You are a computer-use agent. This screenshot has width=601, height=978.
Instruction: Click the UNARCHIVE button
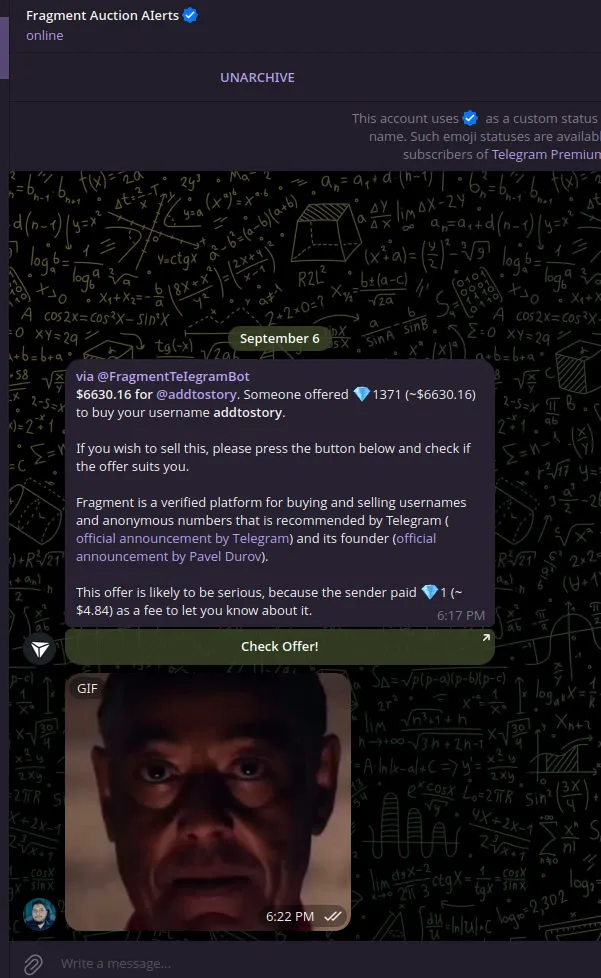click(x=257, y=77)
